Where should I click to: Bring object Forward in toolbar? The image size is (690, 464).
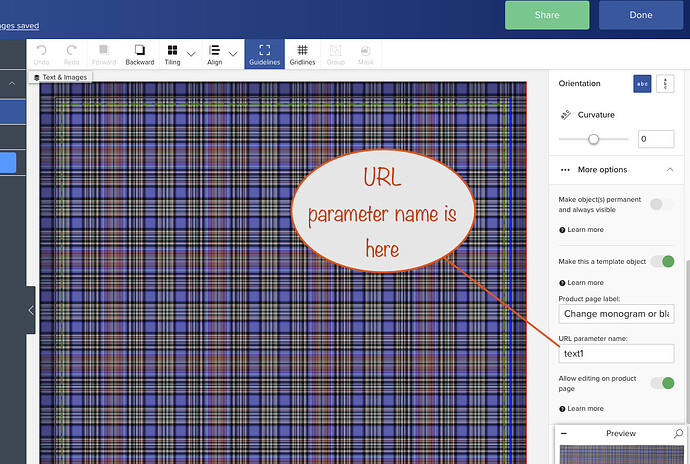104,55
